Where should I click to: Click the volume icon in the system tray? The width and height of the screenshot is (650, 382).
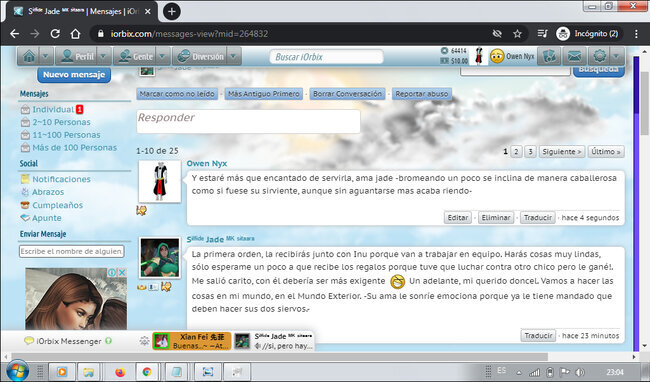(x=580, y=372)
